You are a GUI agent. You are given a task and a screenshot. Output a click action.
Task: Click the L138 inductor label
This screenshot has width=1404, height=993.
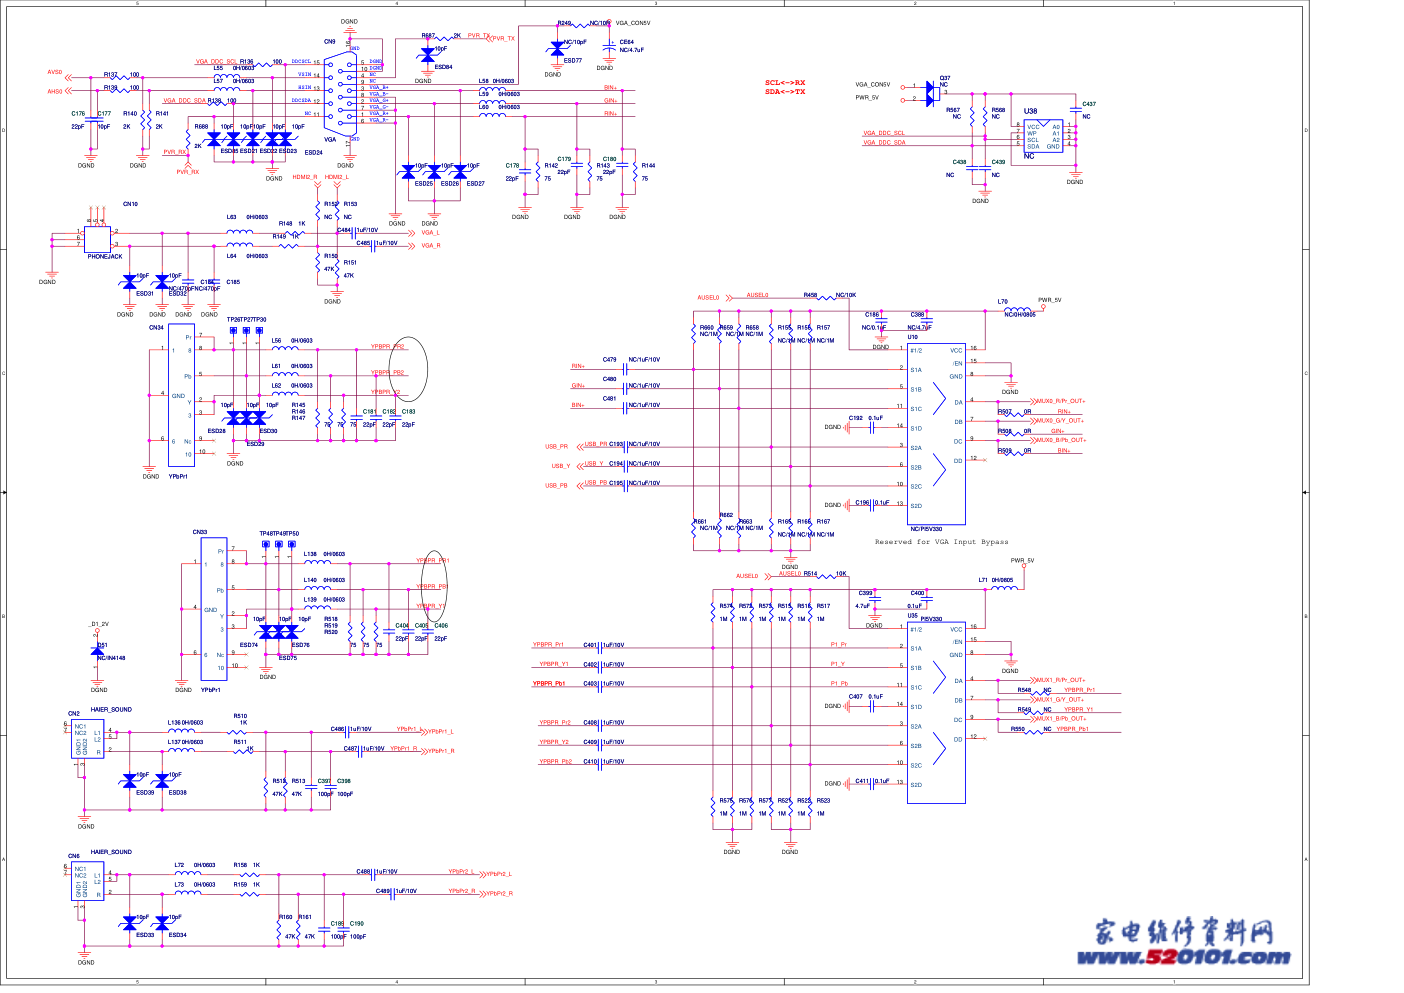310,554
